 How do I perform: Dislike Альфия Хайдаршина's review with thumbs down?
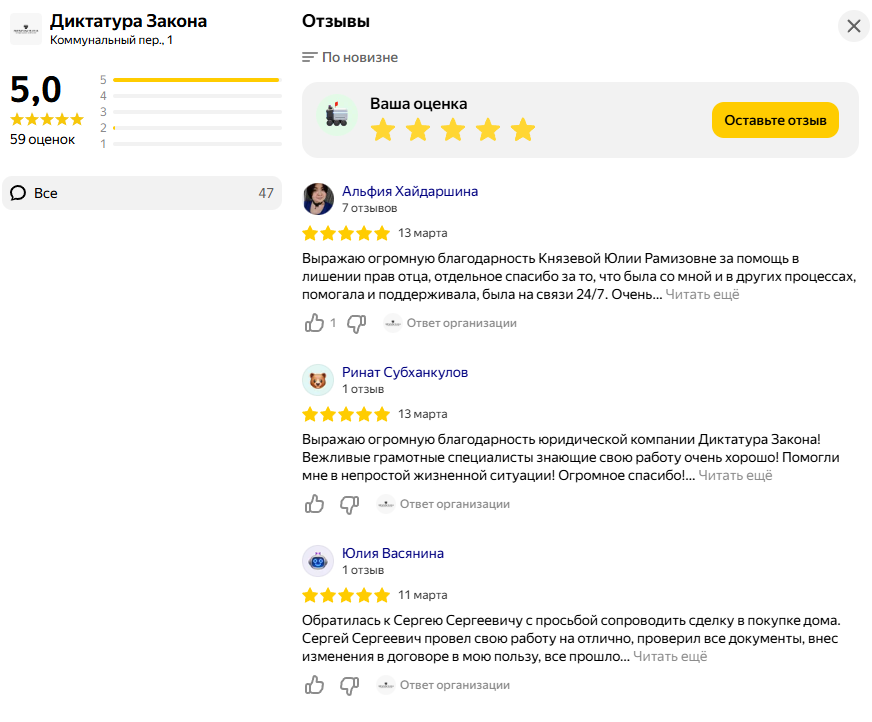[x=356, y=323]
